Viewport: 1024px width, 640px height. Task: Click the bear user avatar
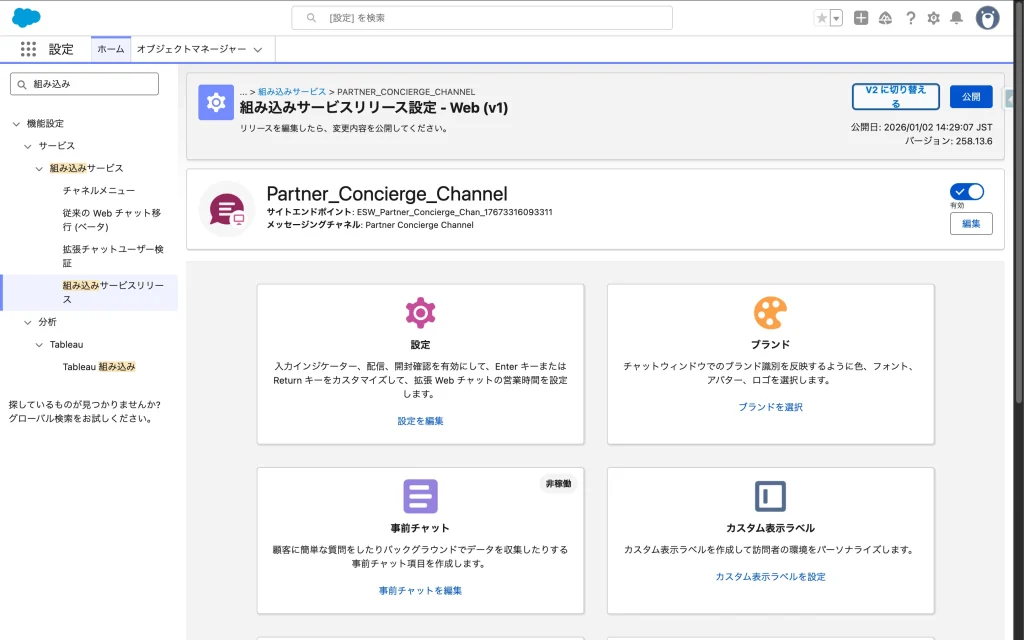tap(987, 18)
